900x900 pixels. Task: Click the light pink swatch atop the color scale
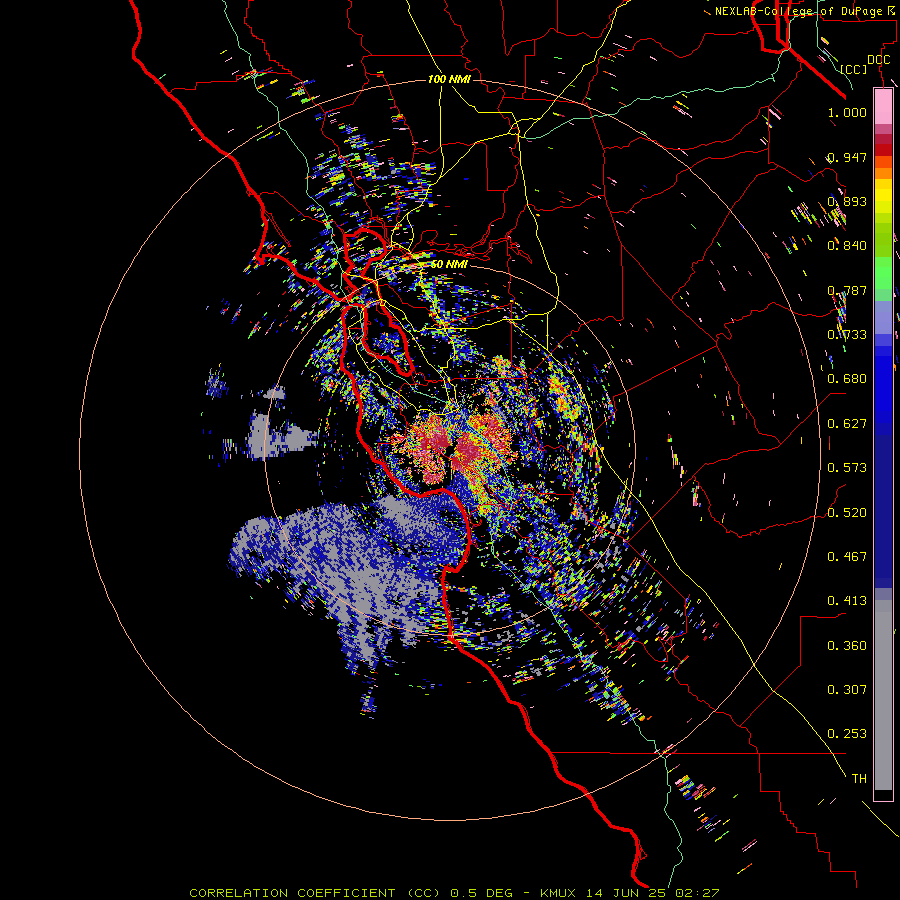click(883, 106)
